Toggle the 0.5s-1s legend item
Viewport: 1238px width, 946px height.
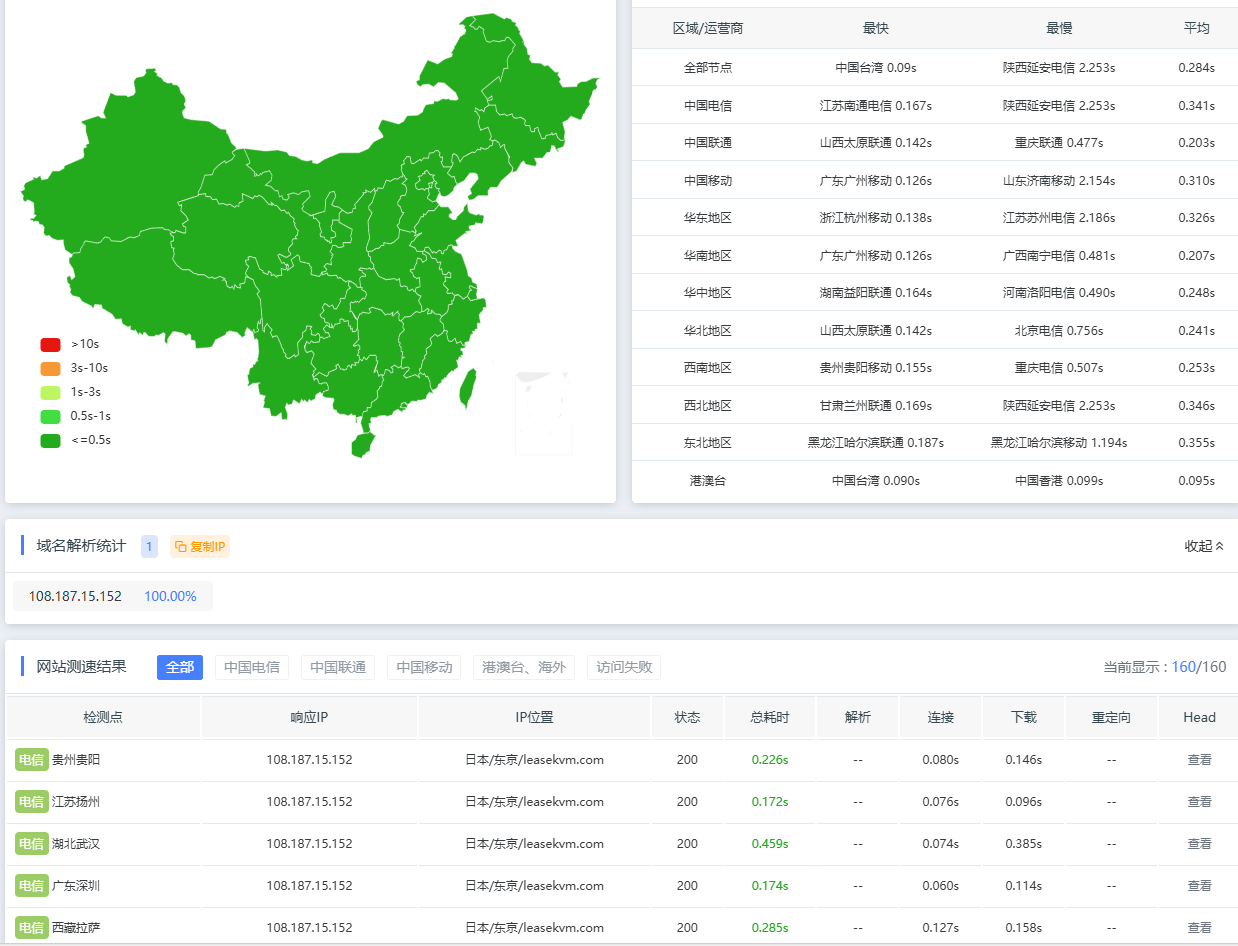(x=51, y=416)
